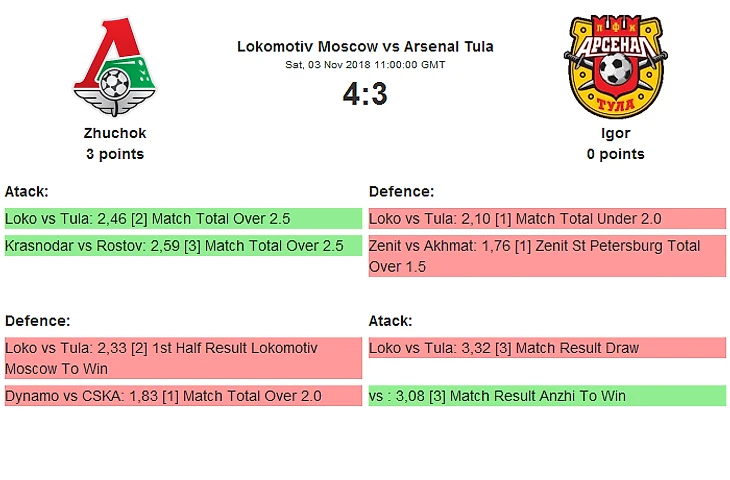Click the right Defence section heading

click(x=401, y=191)
